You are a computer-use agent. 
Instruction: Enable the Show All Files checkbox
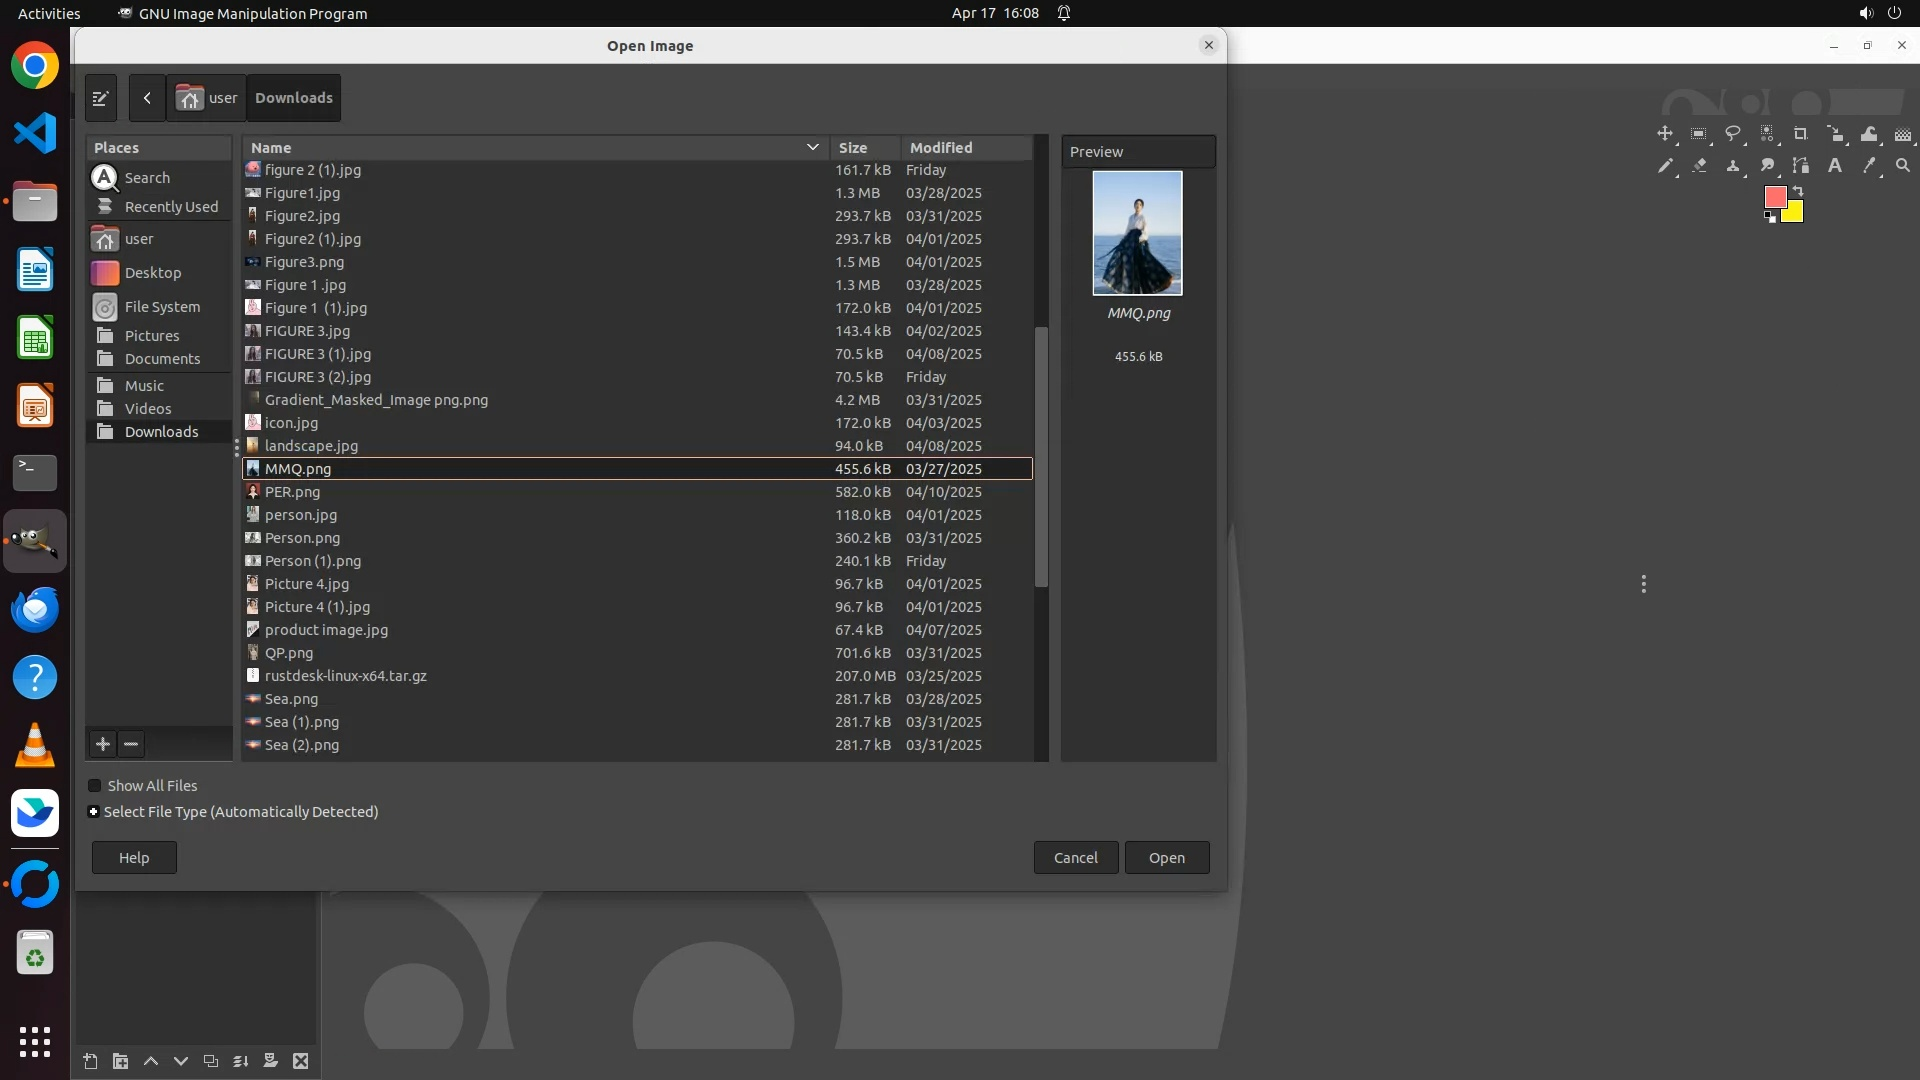[95, 786]
